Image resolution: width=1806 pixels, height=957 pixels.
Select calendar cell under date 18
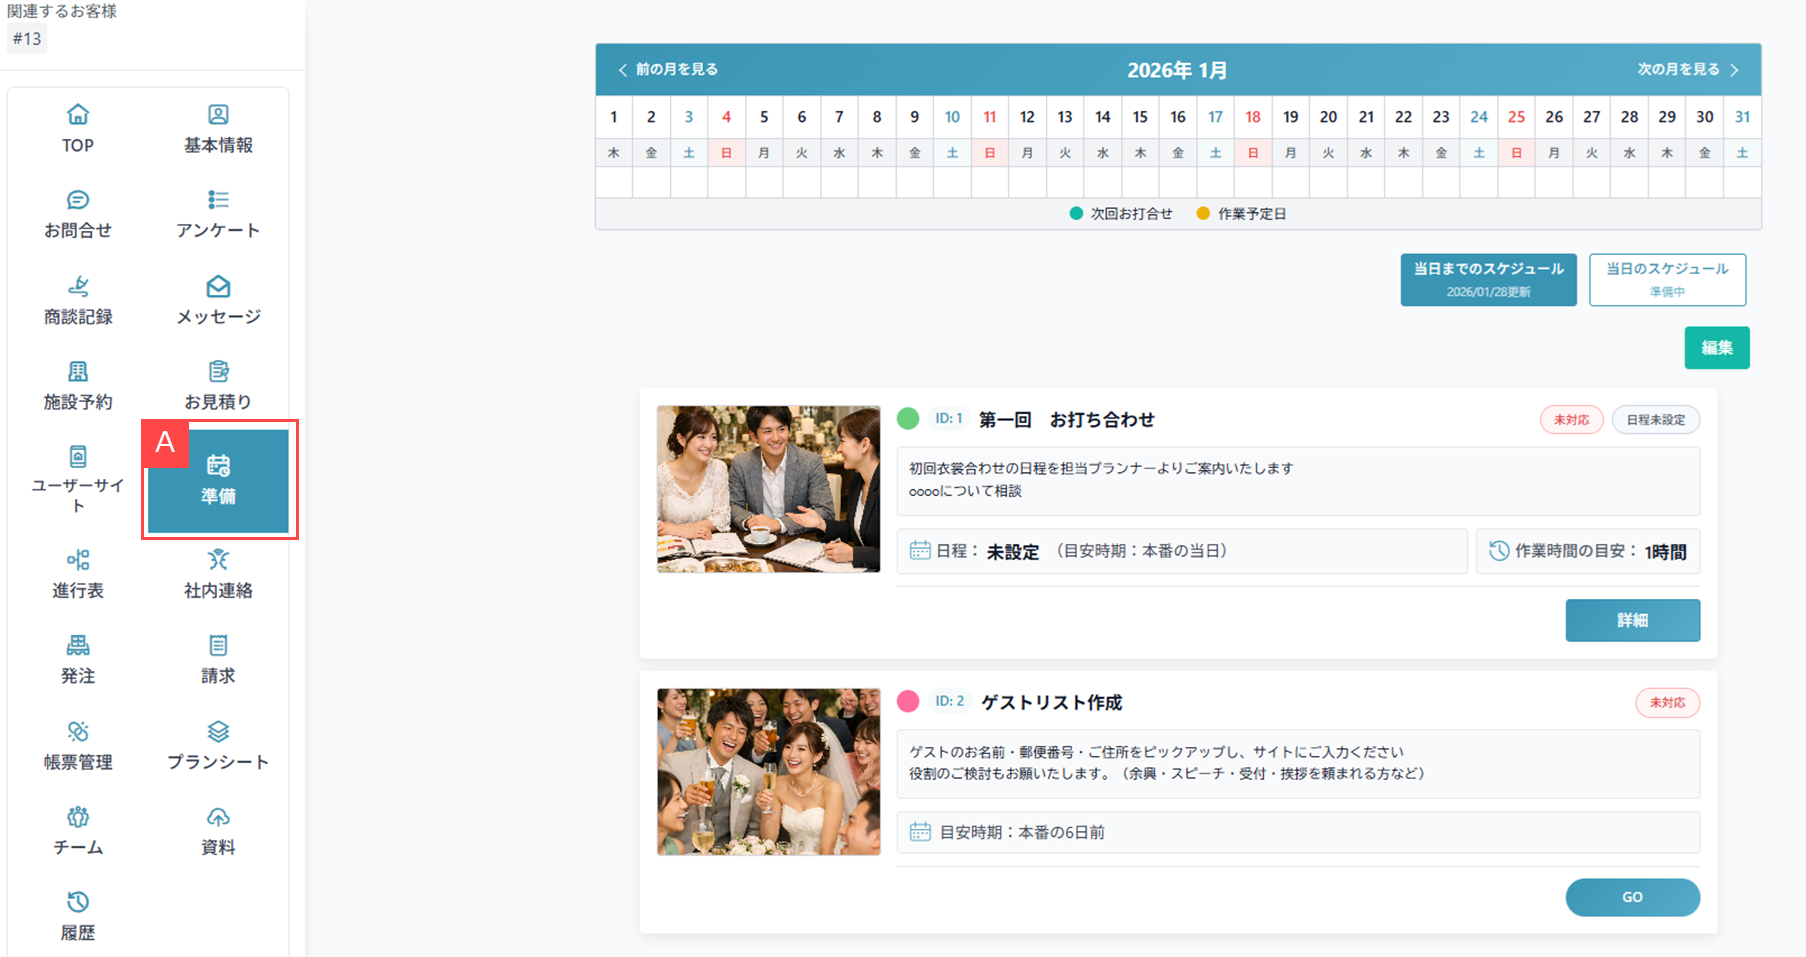(x=1252, y=183)
